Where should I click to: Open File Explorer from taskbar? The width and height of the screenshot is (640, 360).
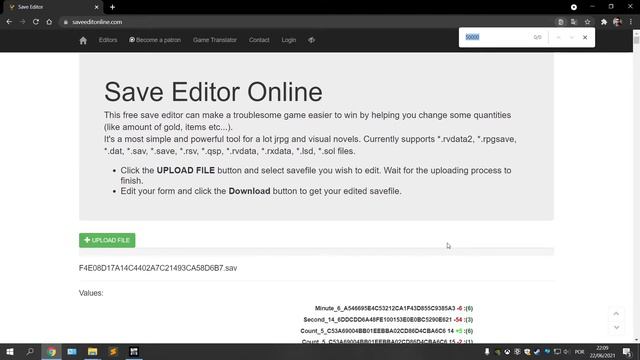[x=93, y=352]
